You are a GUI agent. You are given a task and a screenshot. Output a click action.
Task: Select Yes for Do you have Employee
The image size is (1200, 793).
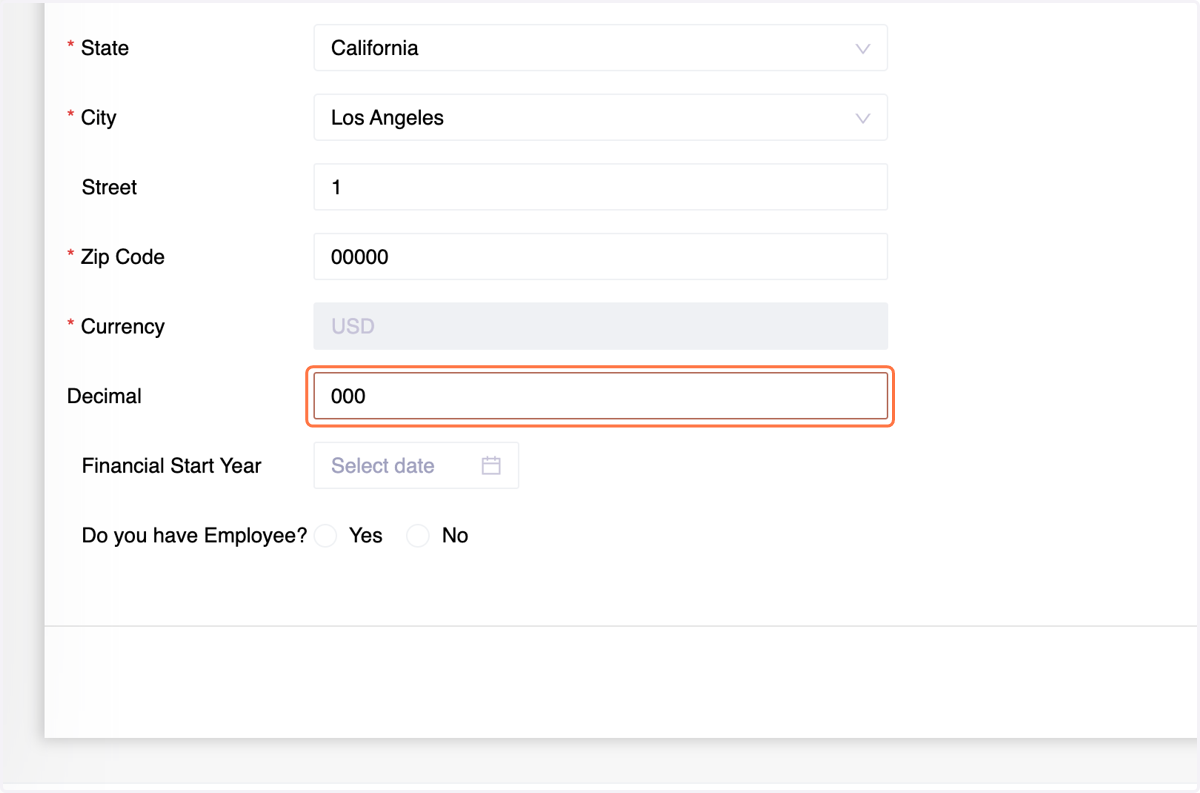pos(326,536)
